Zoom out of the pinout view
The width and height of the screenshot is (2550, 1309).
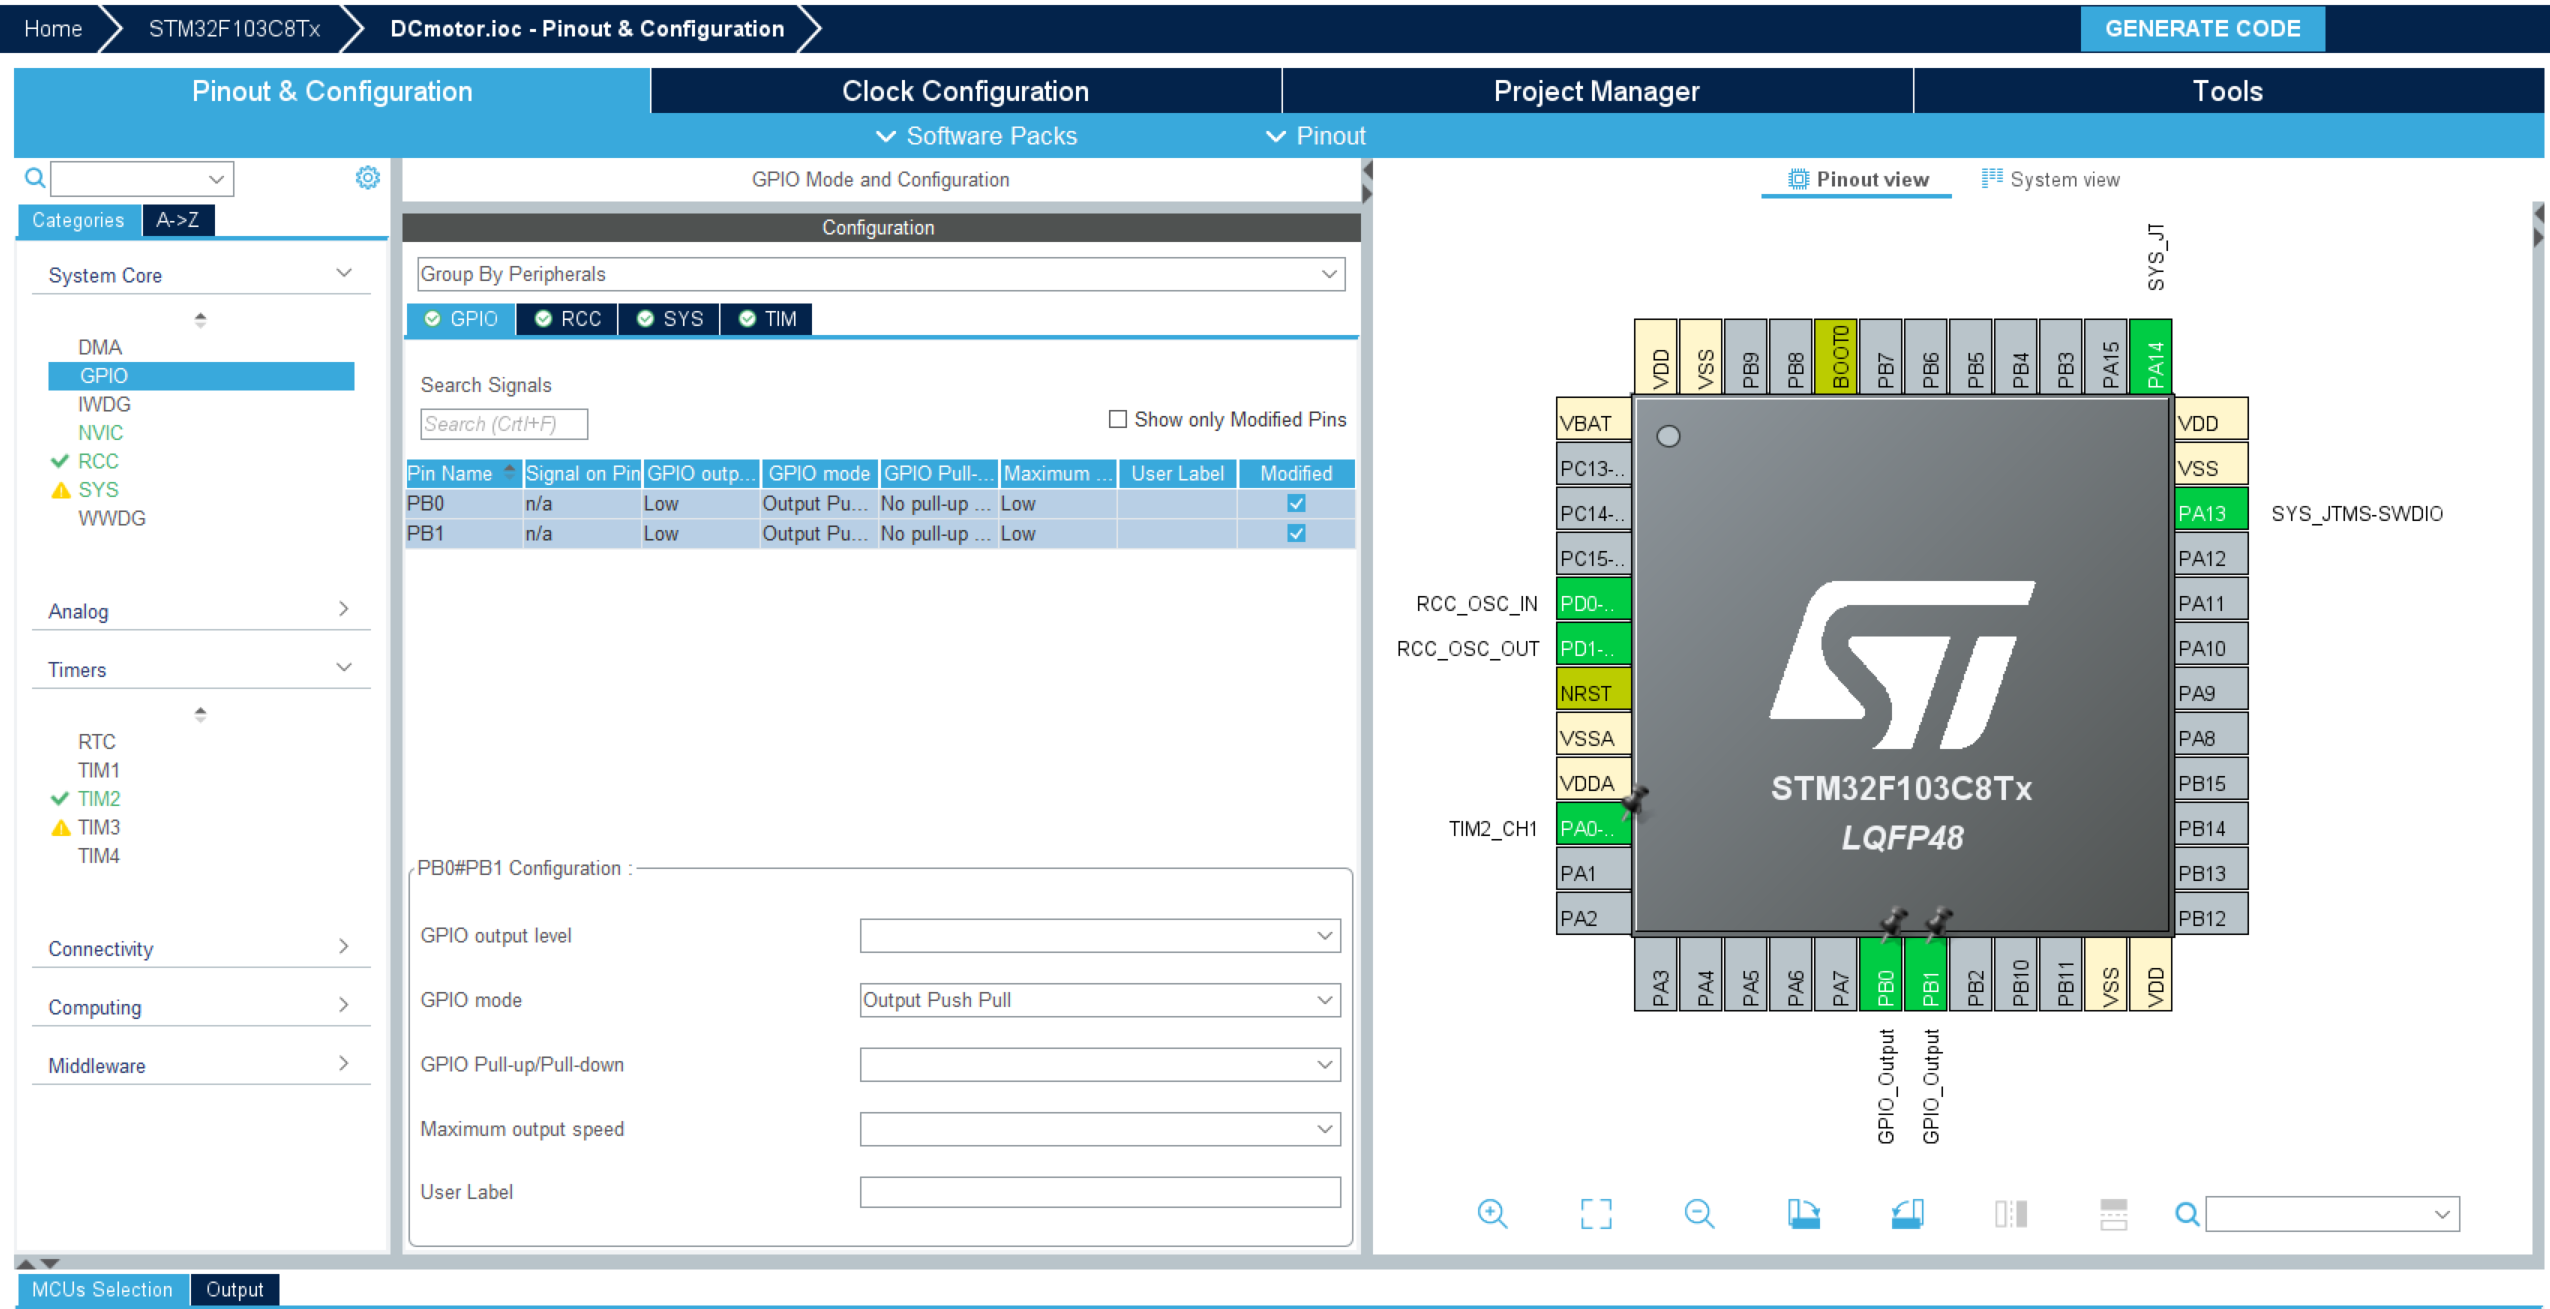point(1699,1213)
